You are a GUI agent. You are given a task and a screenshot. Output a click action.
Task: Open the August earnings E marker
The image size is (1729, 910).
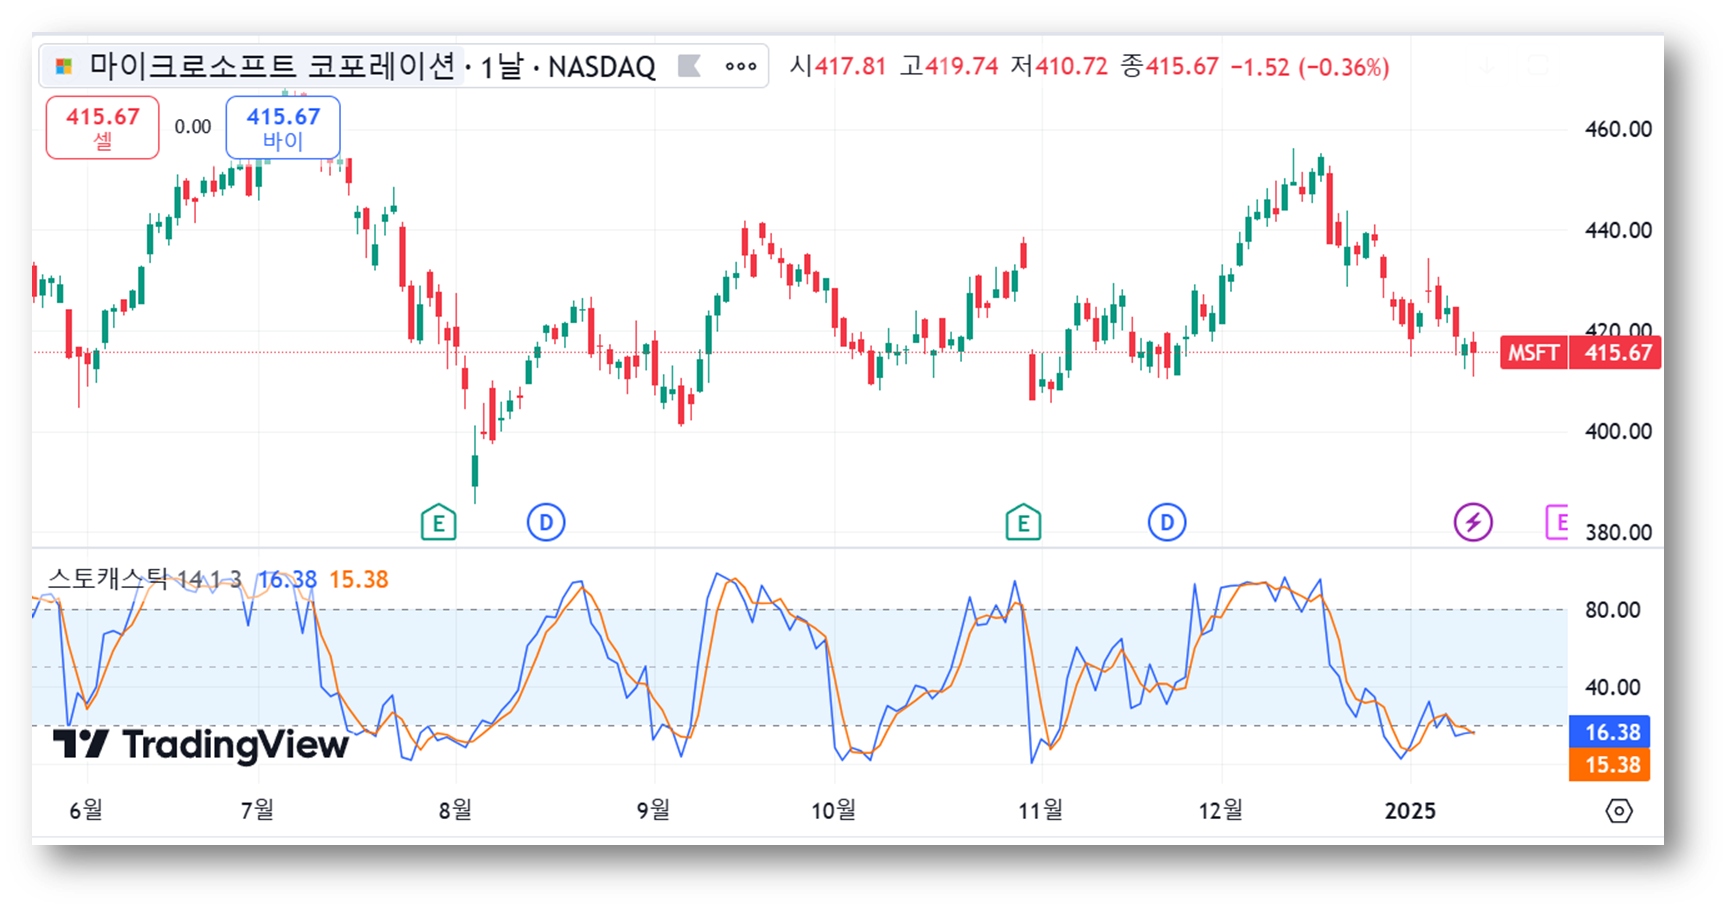tap(438, 522)
